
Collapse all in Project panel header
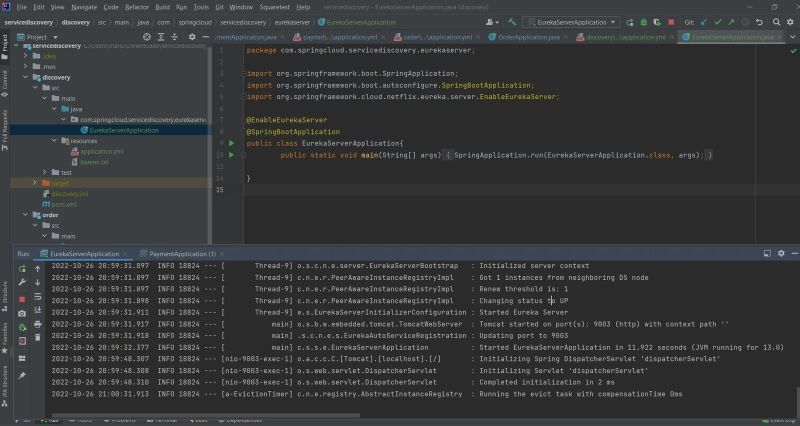(174, 37)
